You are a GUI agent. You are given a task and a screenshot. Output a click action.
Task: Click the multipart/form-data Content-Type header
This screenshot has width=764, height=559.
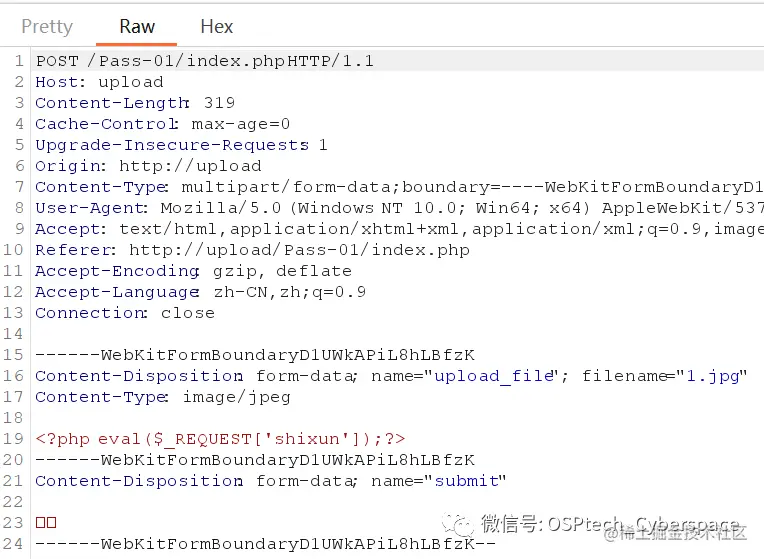(x=399, y=187)
